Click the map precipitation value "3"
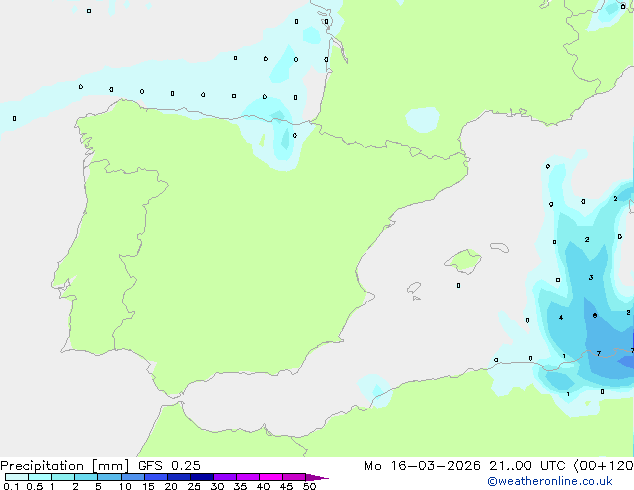This screenshot has width=634, height=490. tap(591, 278)
